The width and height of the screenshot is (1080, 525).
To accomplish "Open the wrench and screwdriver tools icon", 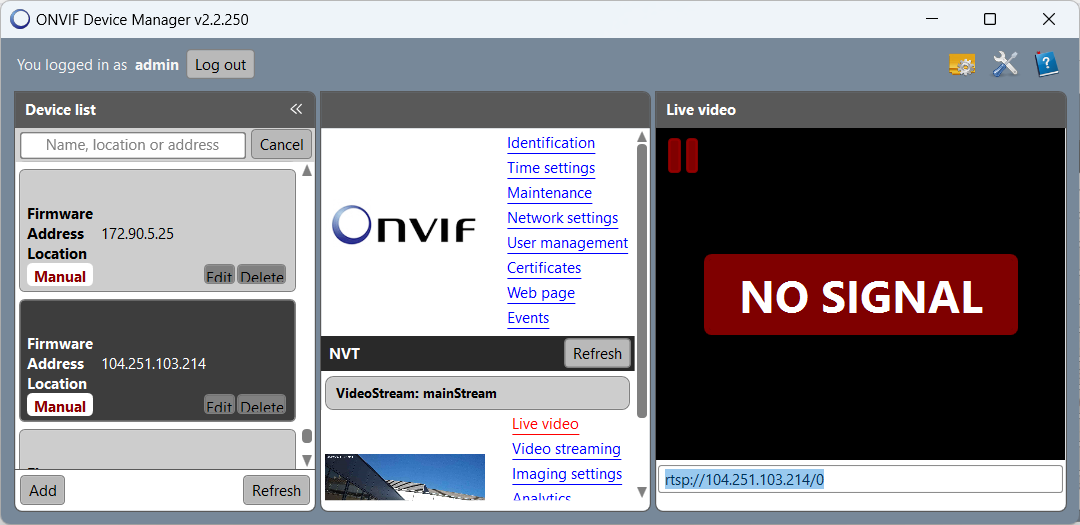I will [x=1004, y=65].
